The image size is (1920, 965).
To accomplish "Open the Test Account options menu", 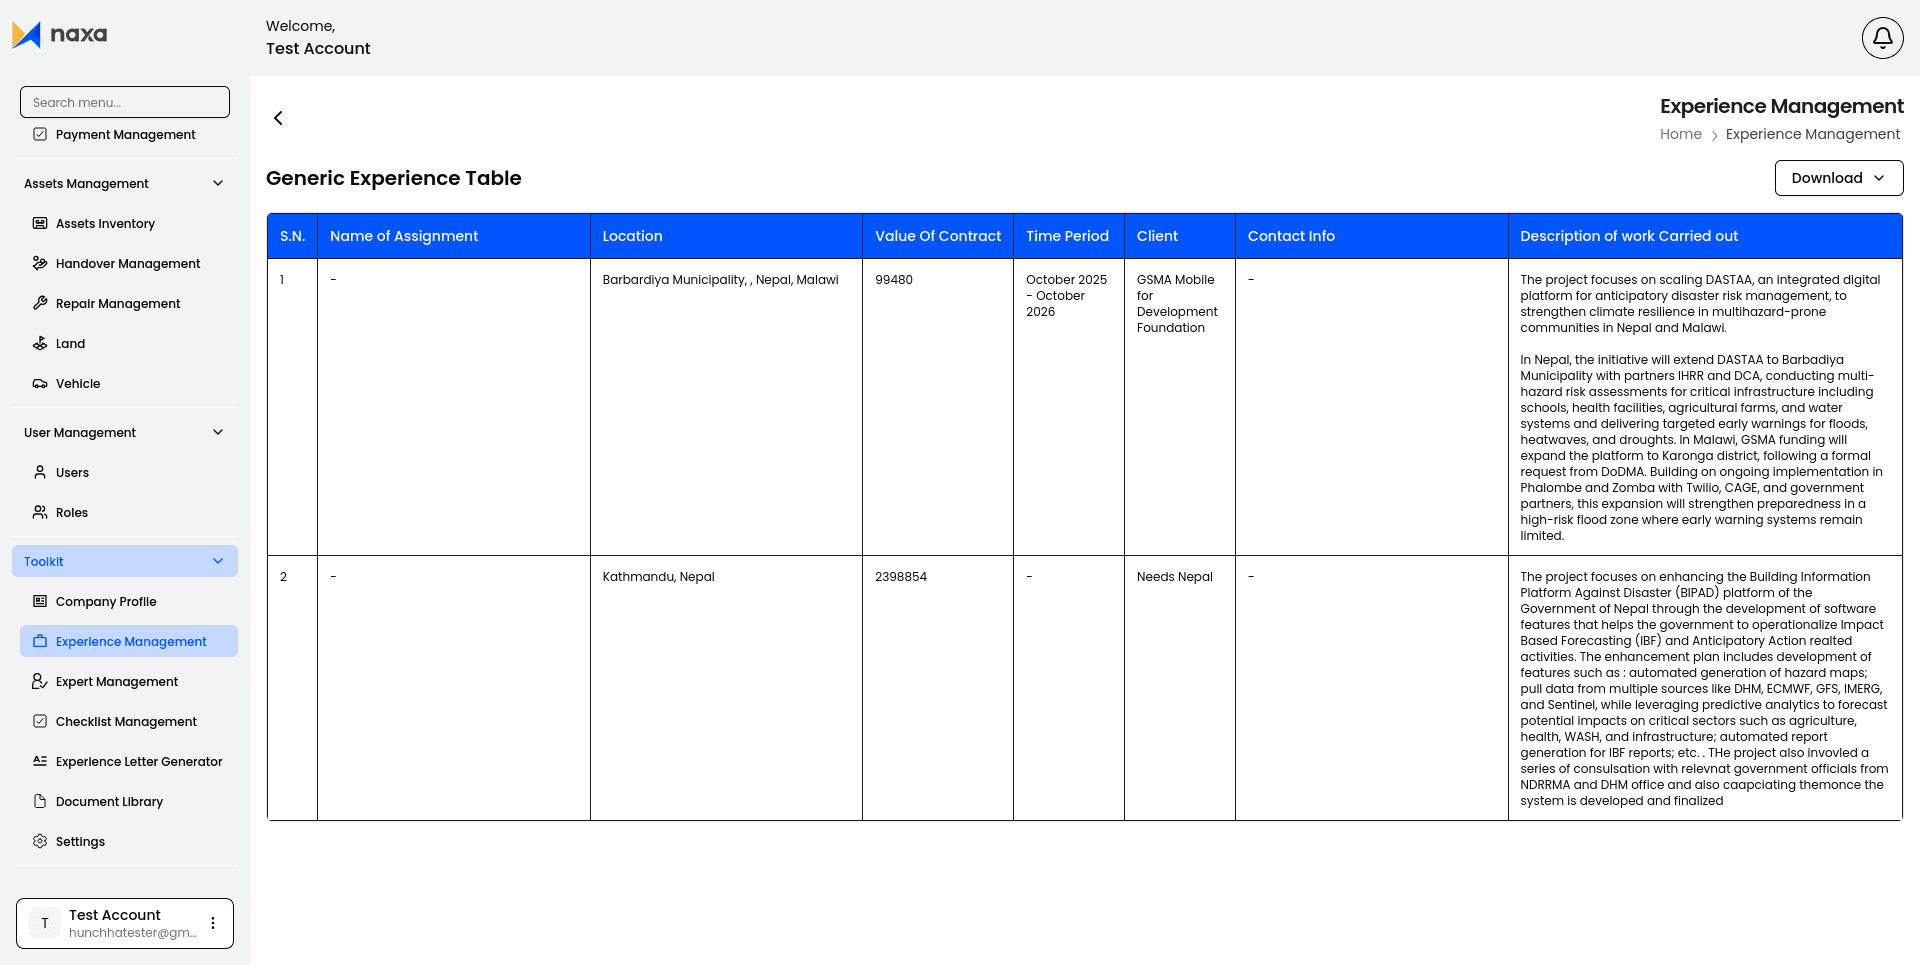I will tap(212, 923).
